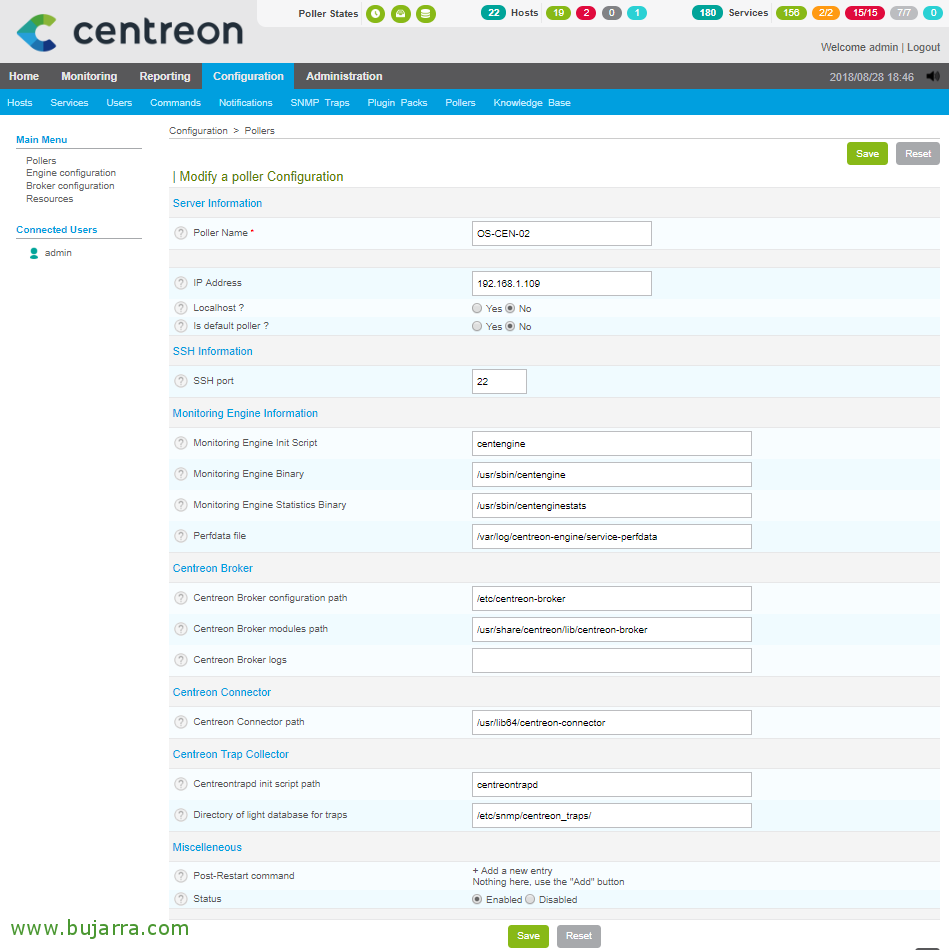Click the top Save button
Image resolution: width=949 pixels, height=950 pixels.
pos(867,153)
